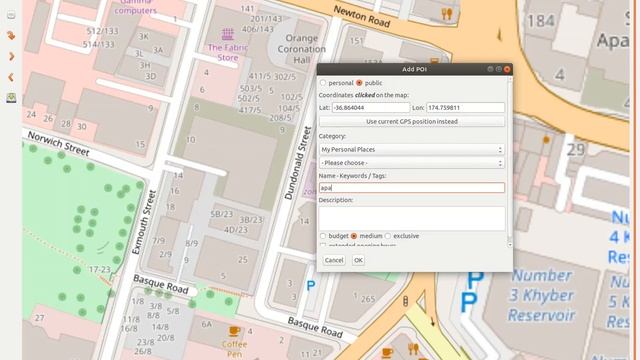The image size is (640, 360).
Task: Click the restaurant icon near Newton Road
Action: [447, 15]
